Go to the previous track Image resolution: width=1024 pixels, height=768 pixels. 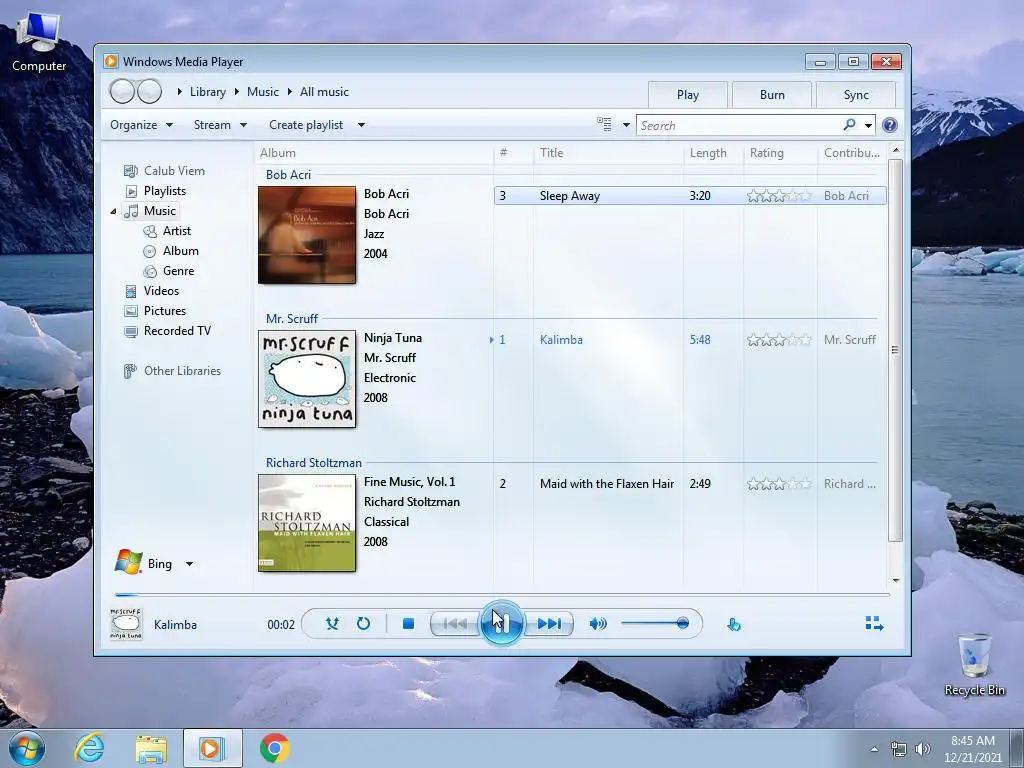coord(455,624)
